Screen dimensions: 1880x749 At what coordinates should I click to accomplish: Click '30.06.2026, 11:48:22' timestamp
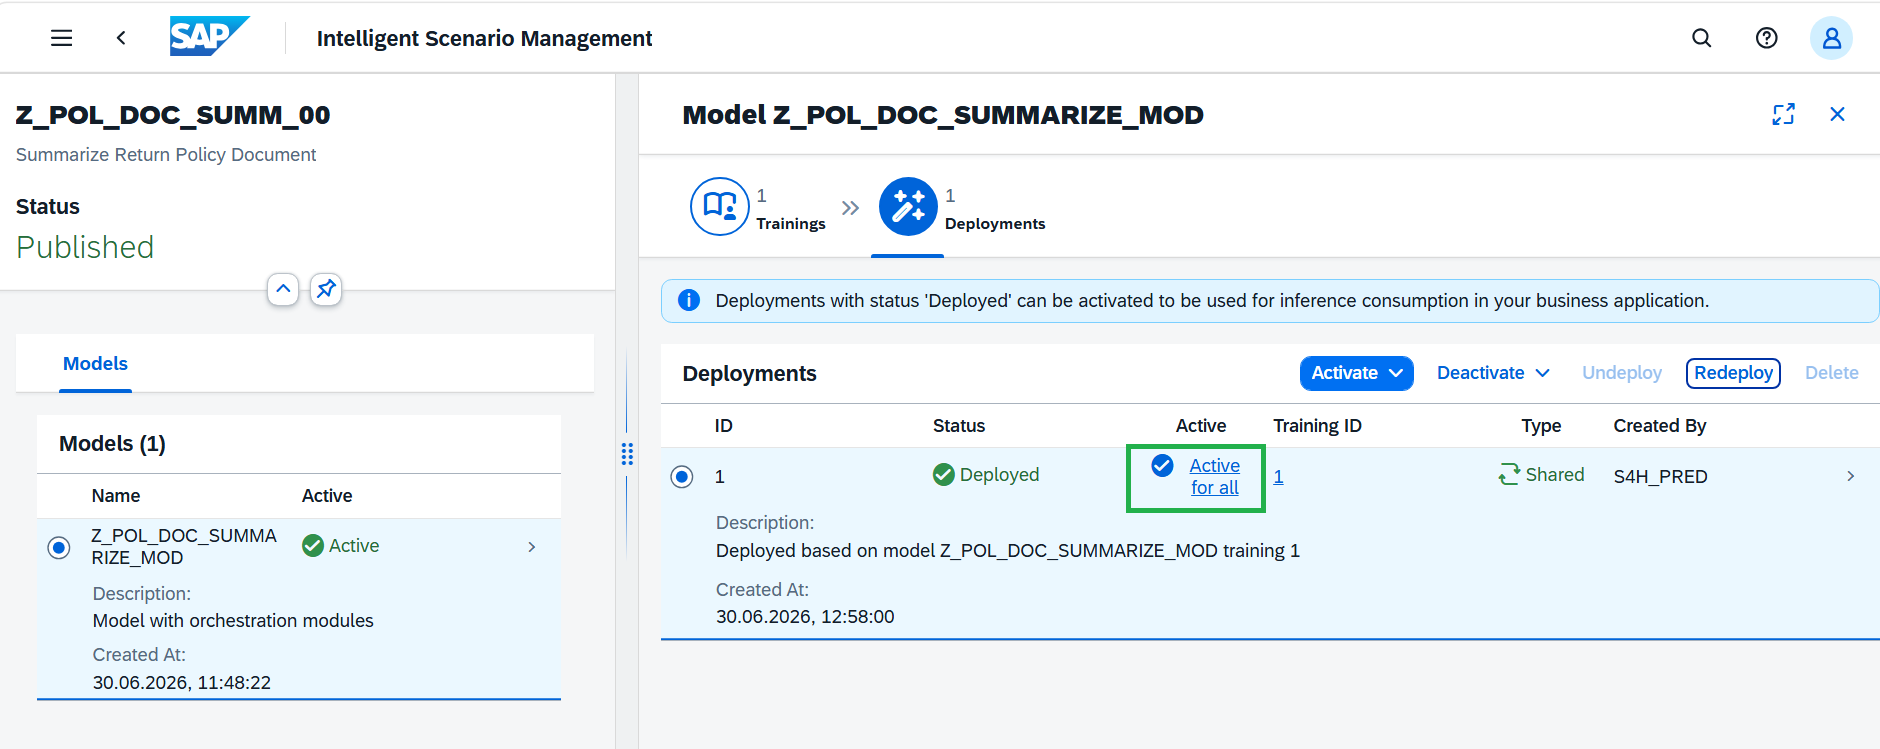click(x=182, y=683)
